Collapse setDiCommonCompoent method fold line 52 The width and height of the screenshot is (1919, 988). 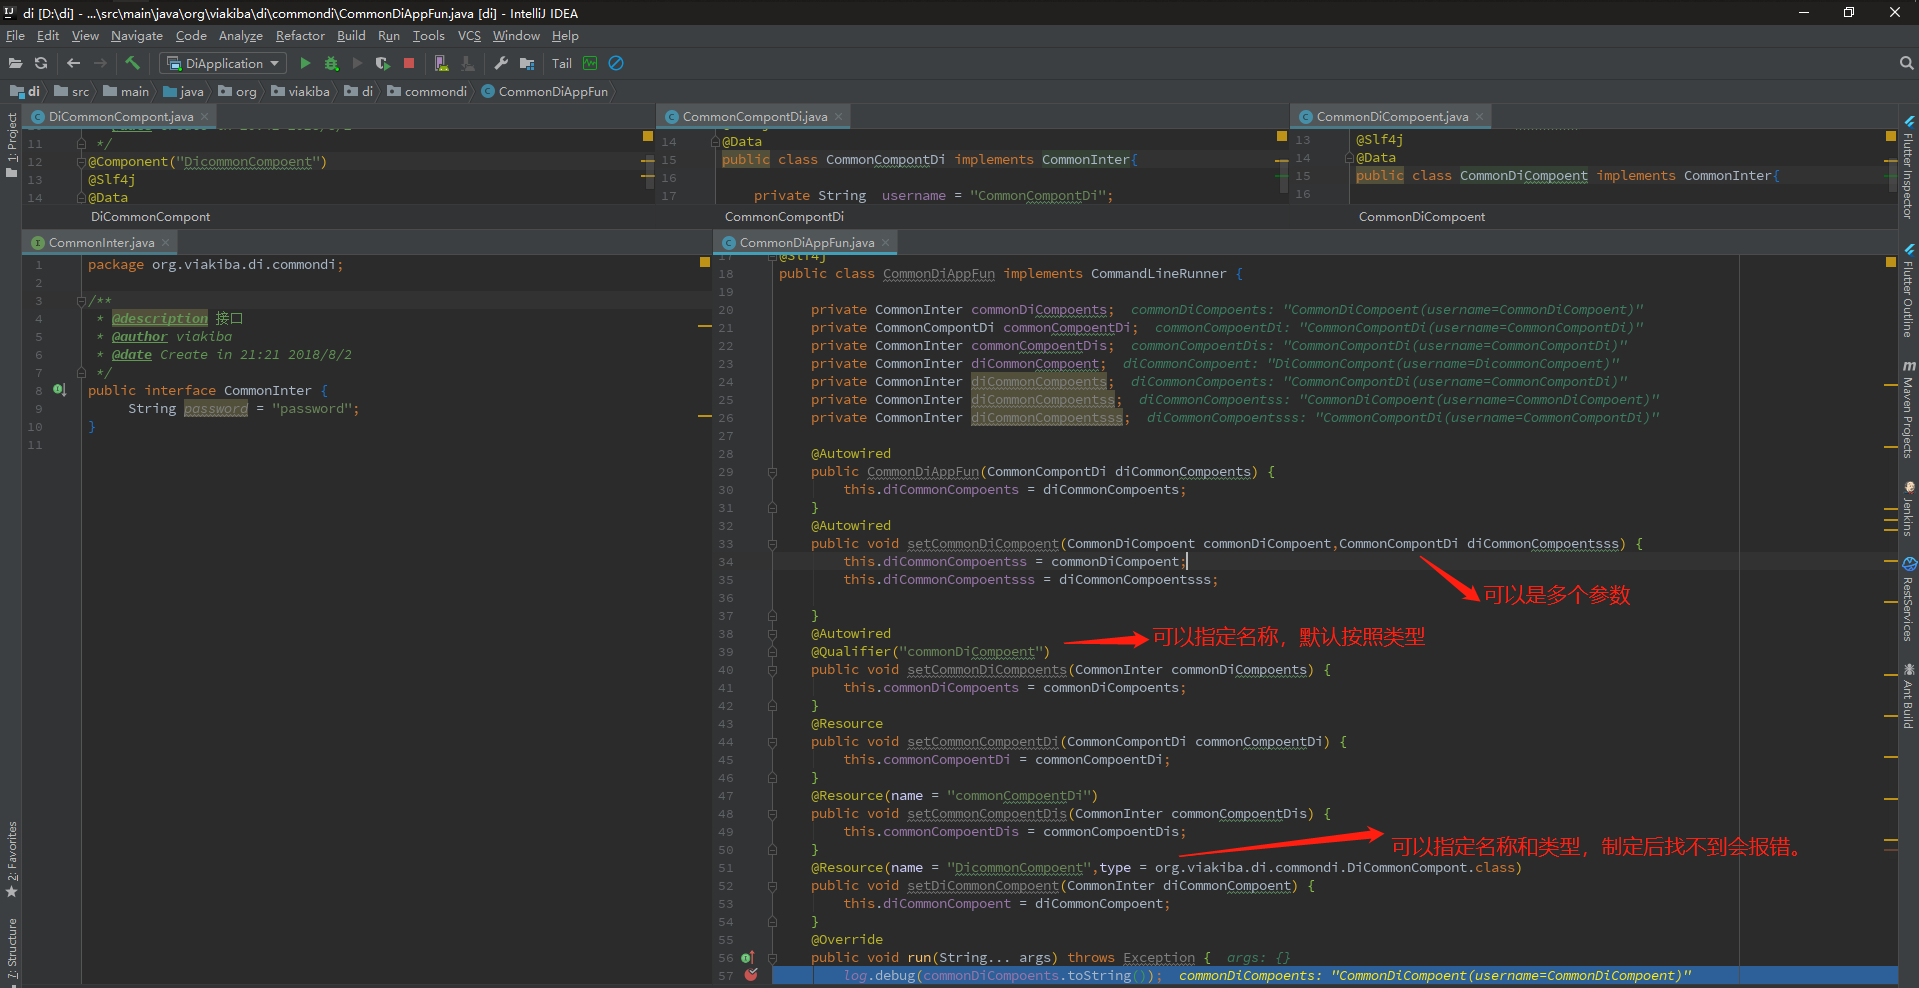click(772, 886)
